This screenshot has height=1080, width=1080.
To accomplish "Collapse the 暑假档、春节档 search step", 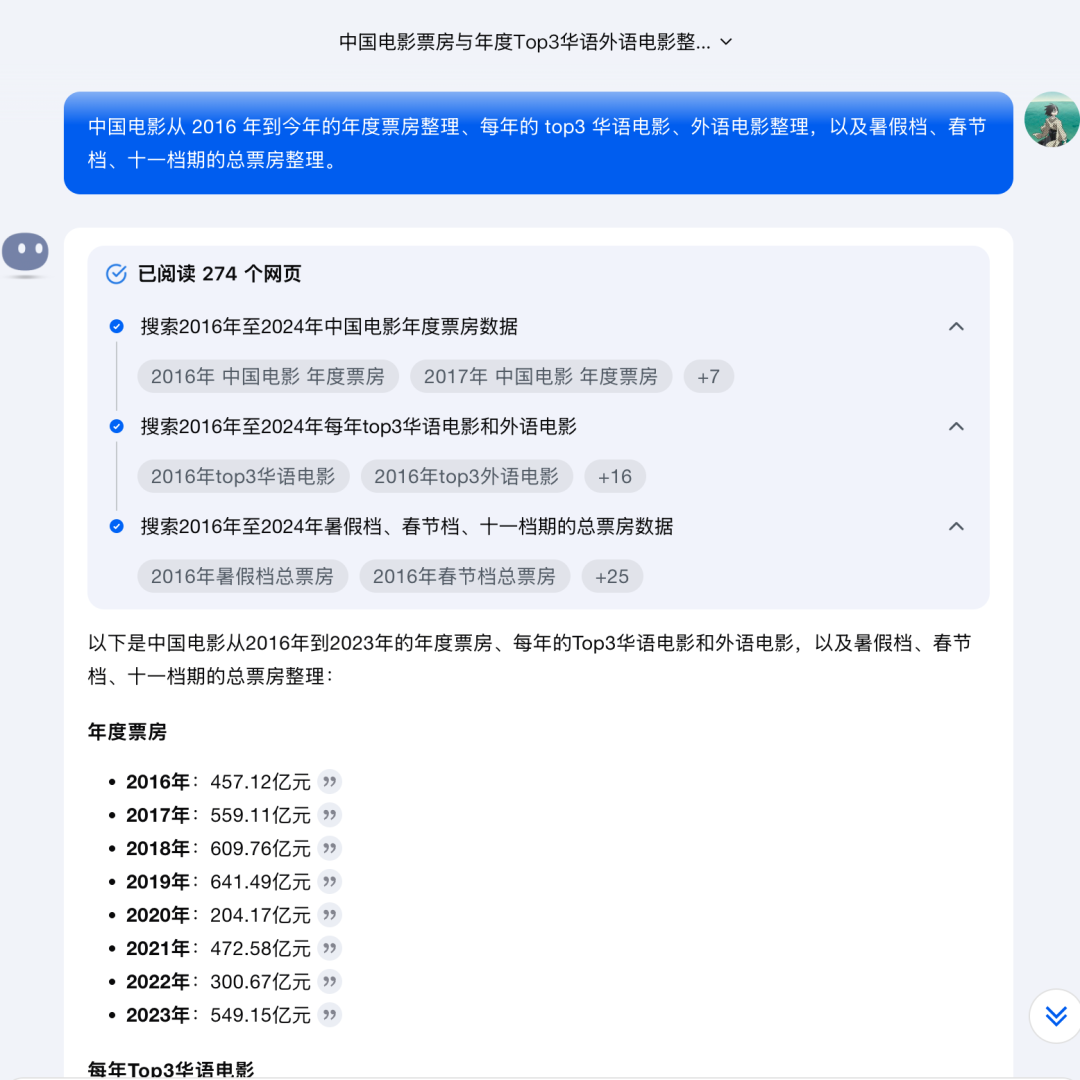I will tap(956, 527).
